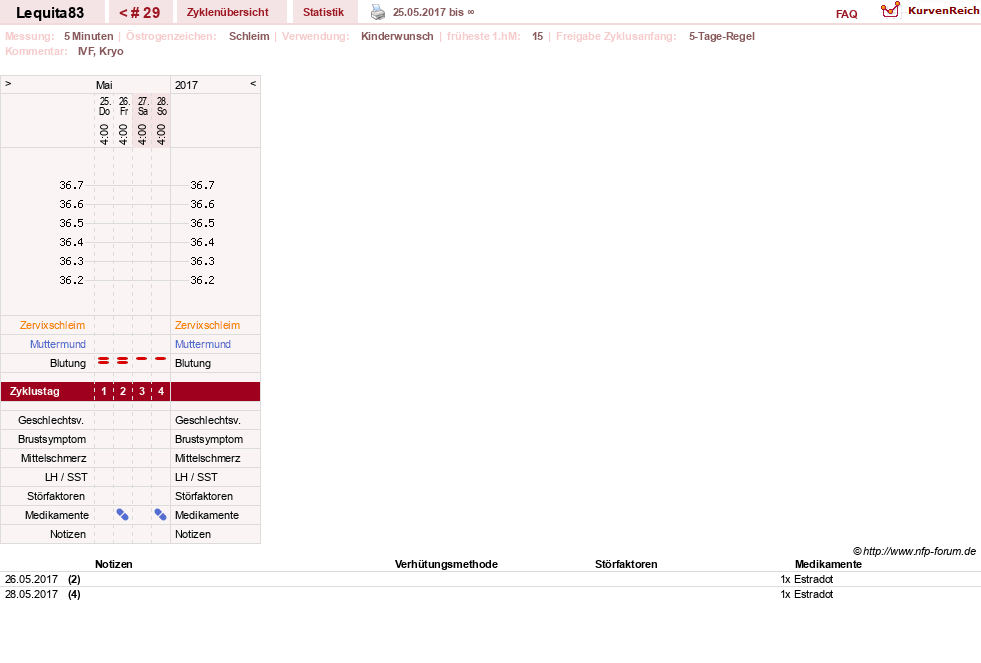Select the 26. Fr date column header
The height and width of the screenshot is (663, 981).
[x=123, y=106]
